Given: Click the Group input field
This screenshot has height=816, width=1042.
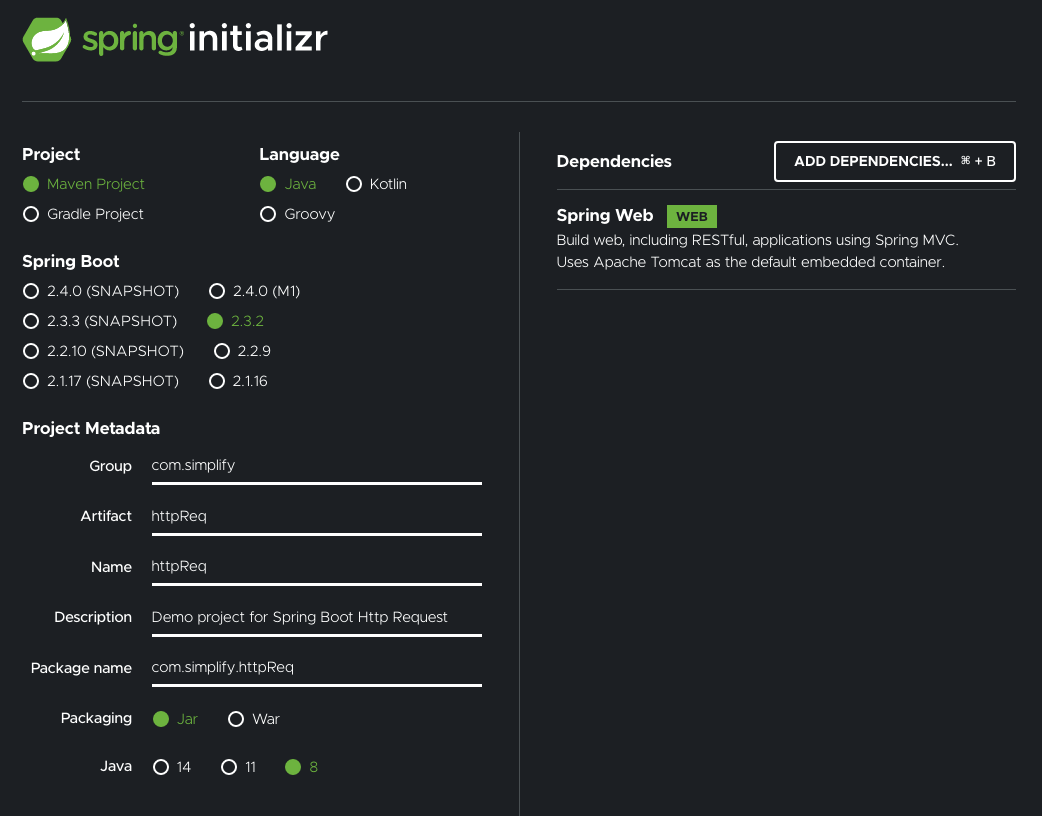Looking at the screenshot, I should click(x=316, y=465).
